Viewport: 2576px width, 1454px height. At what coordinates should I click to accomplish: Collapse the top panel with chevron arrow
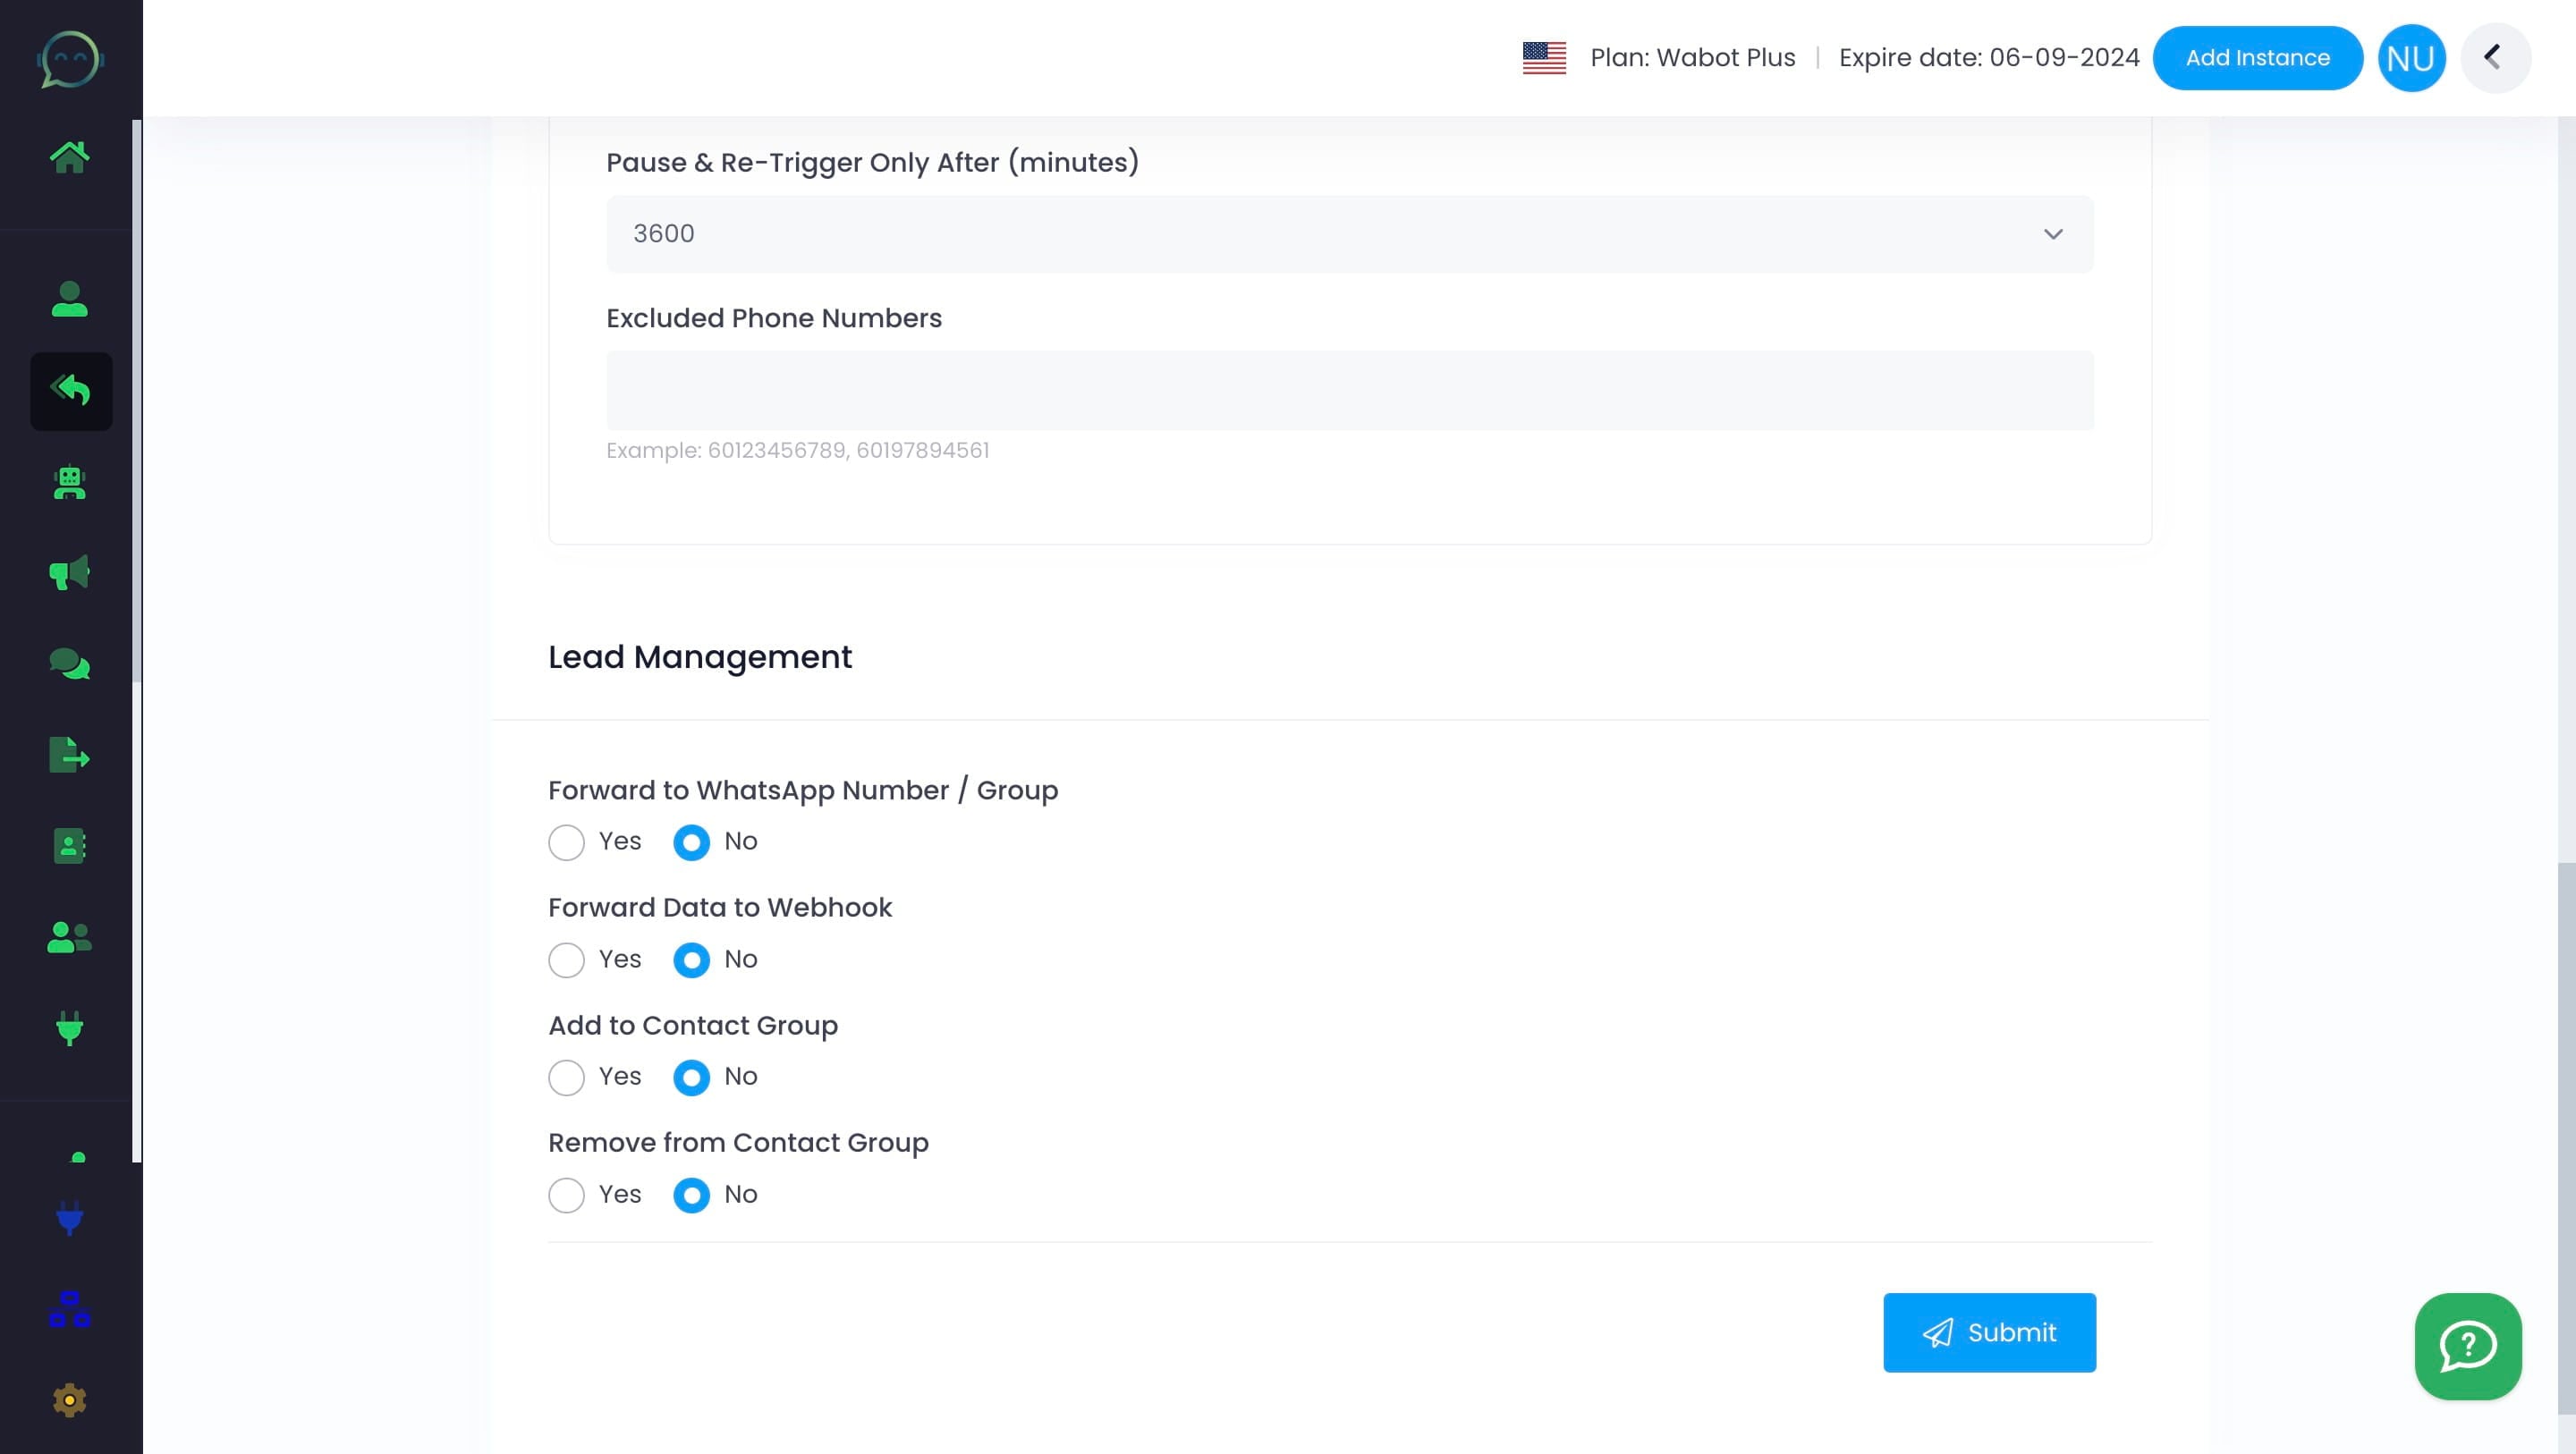pyautogui.click(x=2495, y=57)
